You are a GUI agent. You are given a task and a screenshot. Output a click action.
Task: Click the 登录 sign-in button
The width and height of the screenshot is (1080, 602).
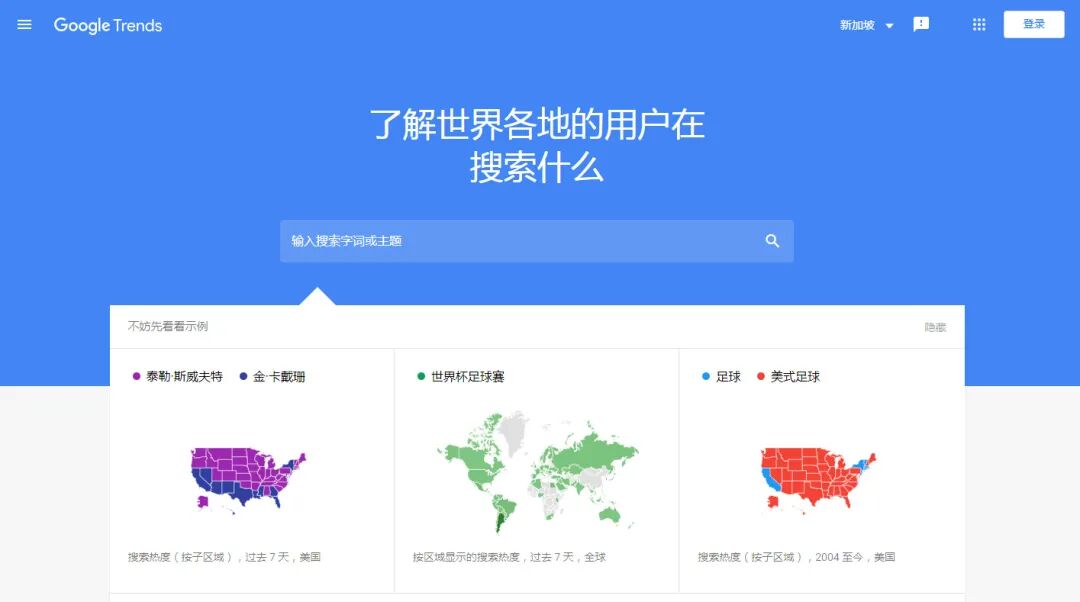point(1034,23)
